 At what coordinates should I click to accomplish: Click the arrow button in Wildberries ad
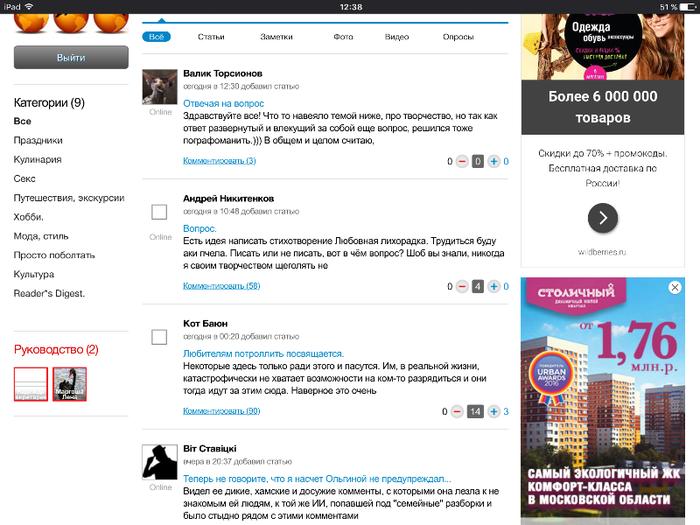tap(602, 217)
